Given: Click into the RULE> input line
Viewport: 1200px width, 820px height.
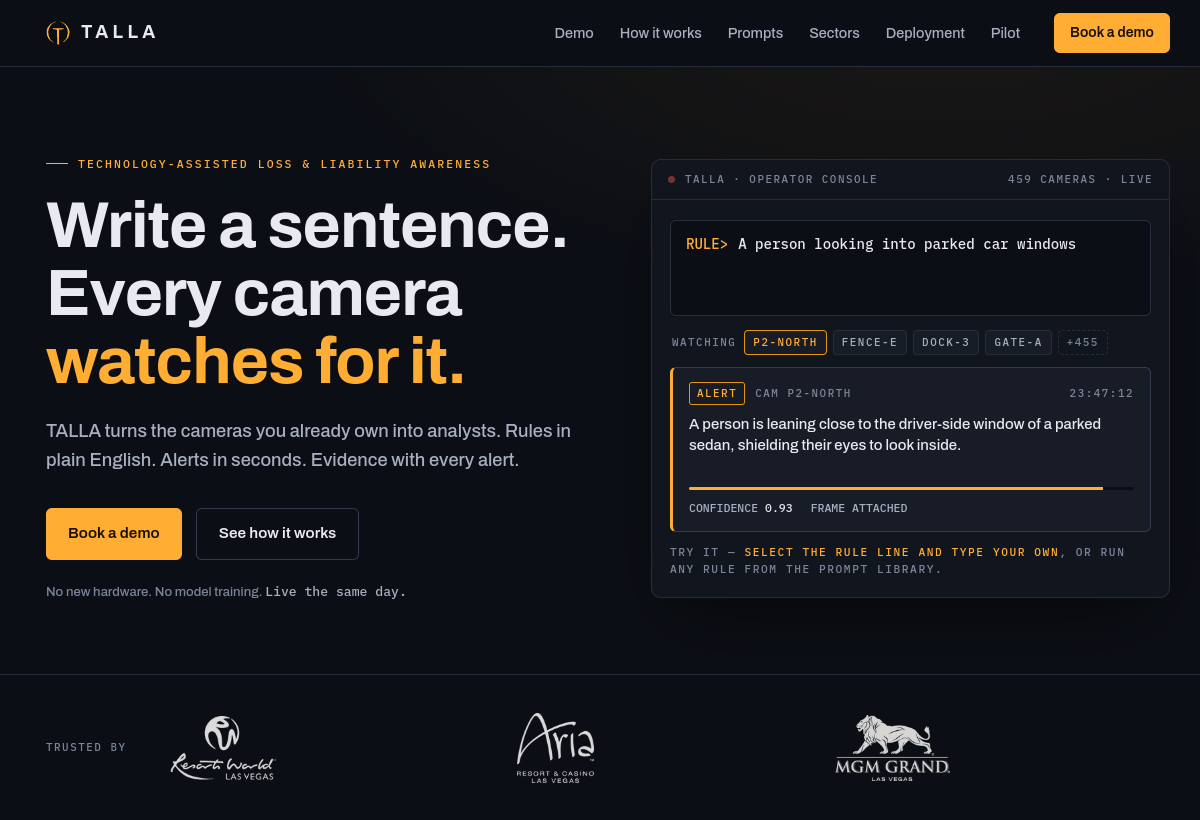Looking at the screenshot, I should tap(910, 268).
